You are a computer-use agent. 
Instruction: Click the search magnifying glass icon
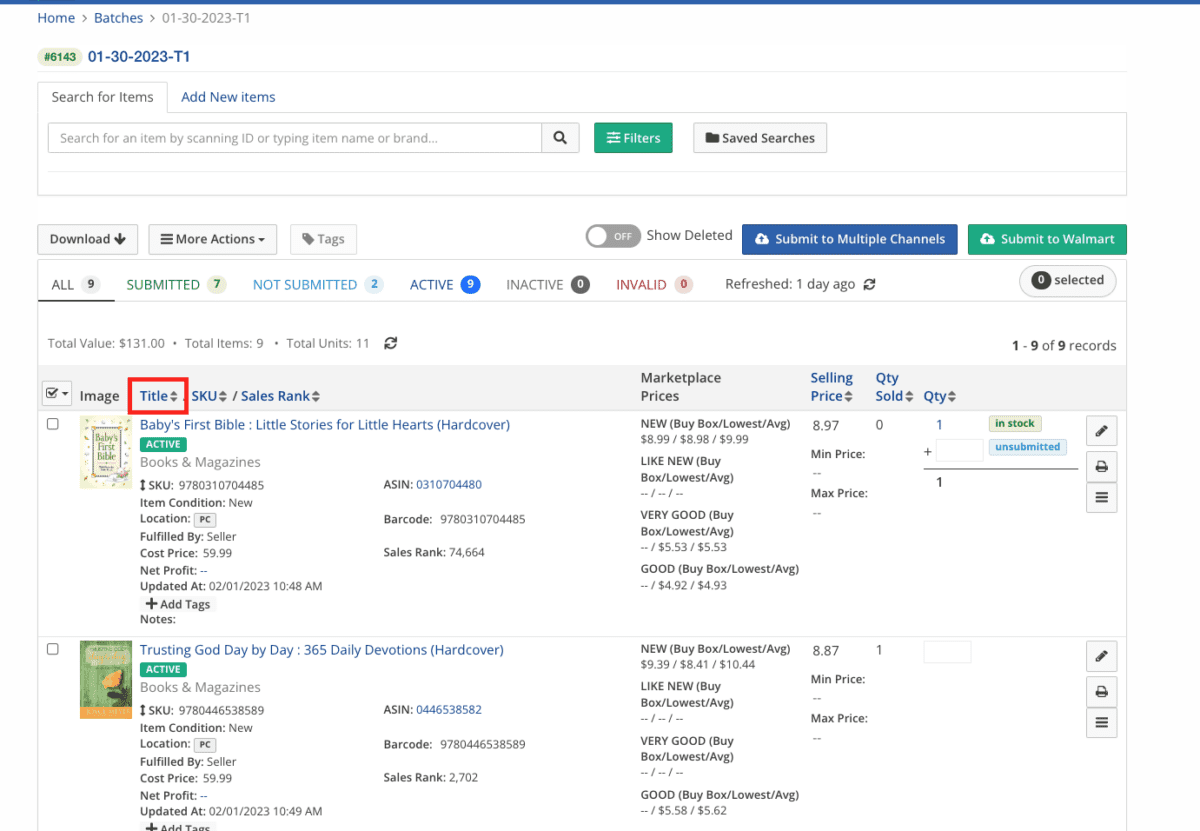click(560, 137)
